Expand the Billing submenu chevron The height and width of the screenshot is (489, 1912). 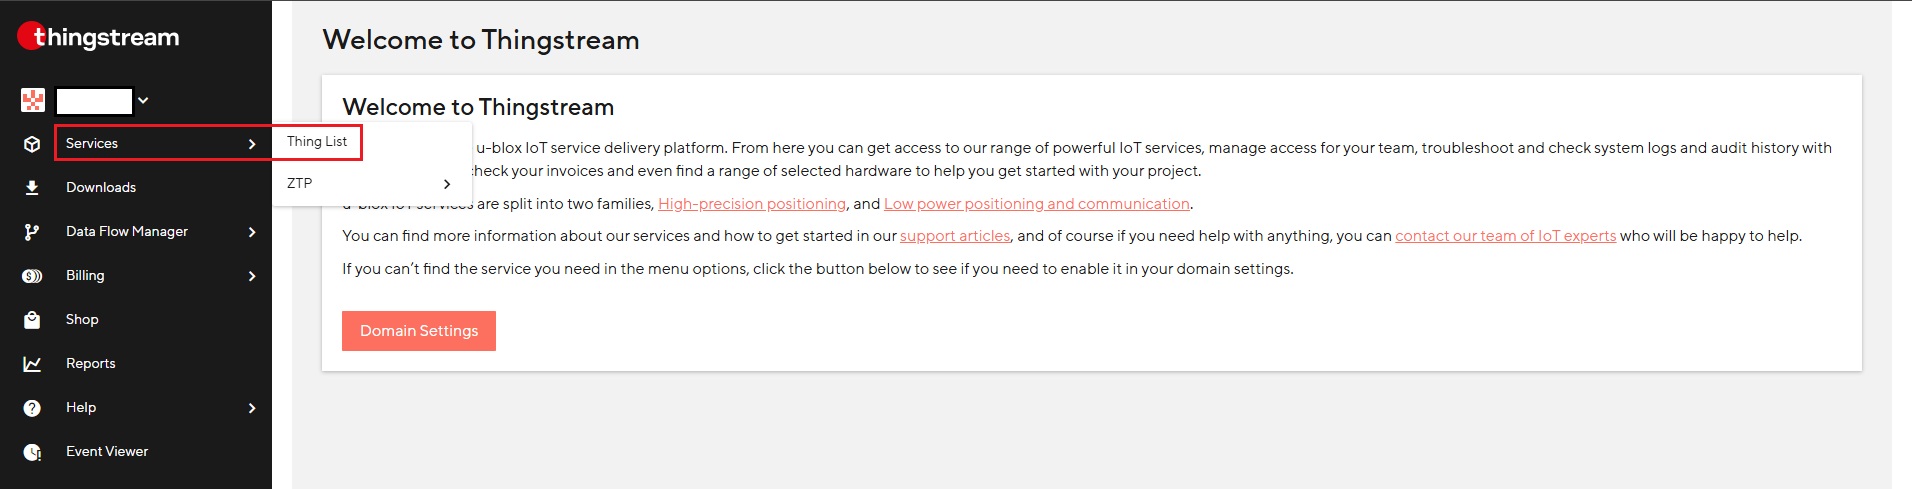pyautogui.click(x=252, y=276)
